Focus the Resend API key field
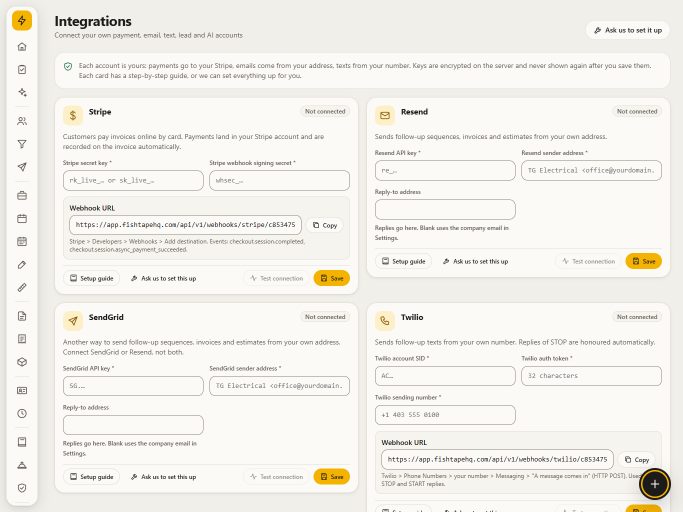The image size is (683, 512). tap(445, 170)
